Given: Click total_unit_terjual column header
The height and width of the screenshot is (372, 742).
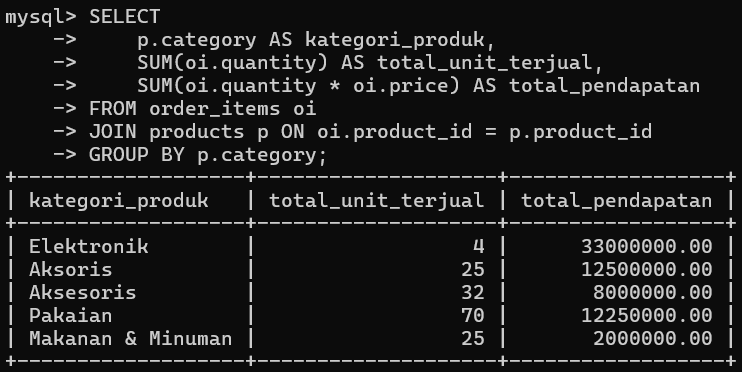Looking at the screenshot, I should [376, 201].
